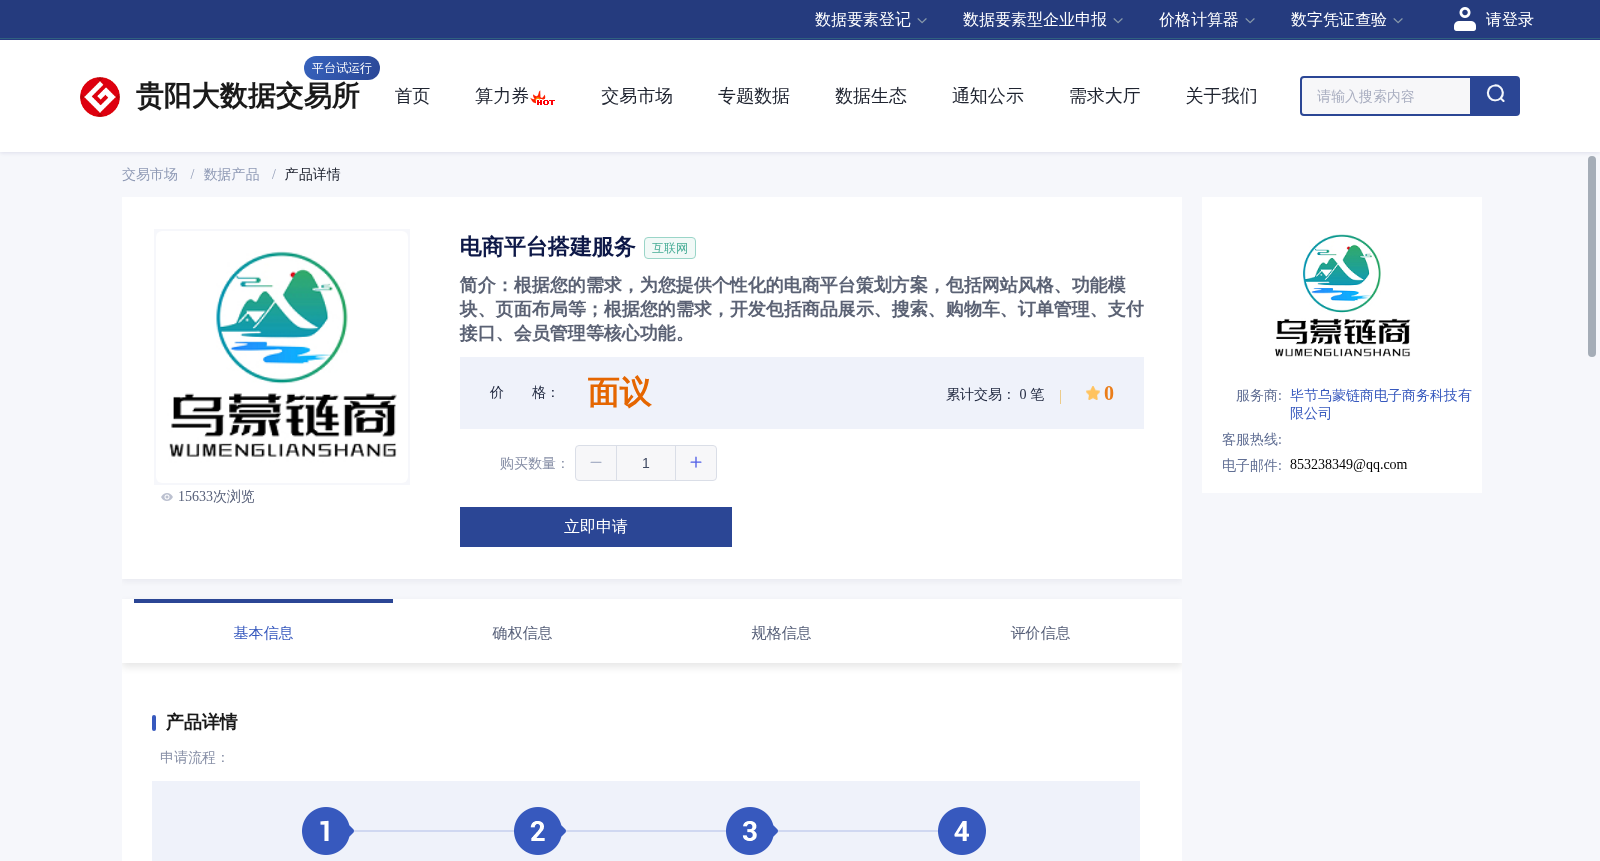Expand the 价格计算器 dropdown

[x=1207, y=20]
